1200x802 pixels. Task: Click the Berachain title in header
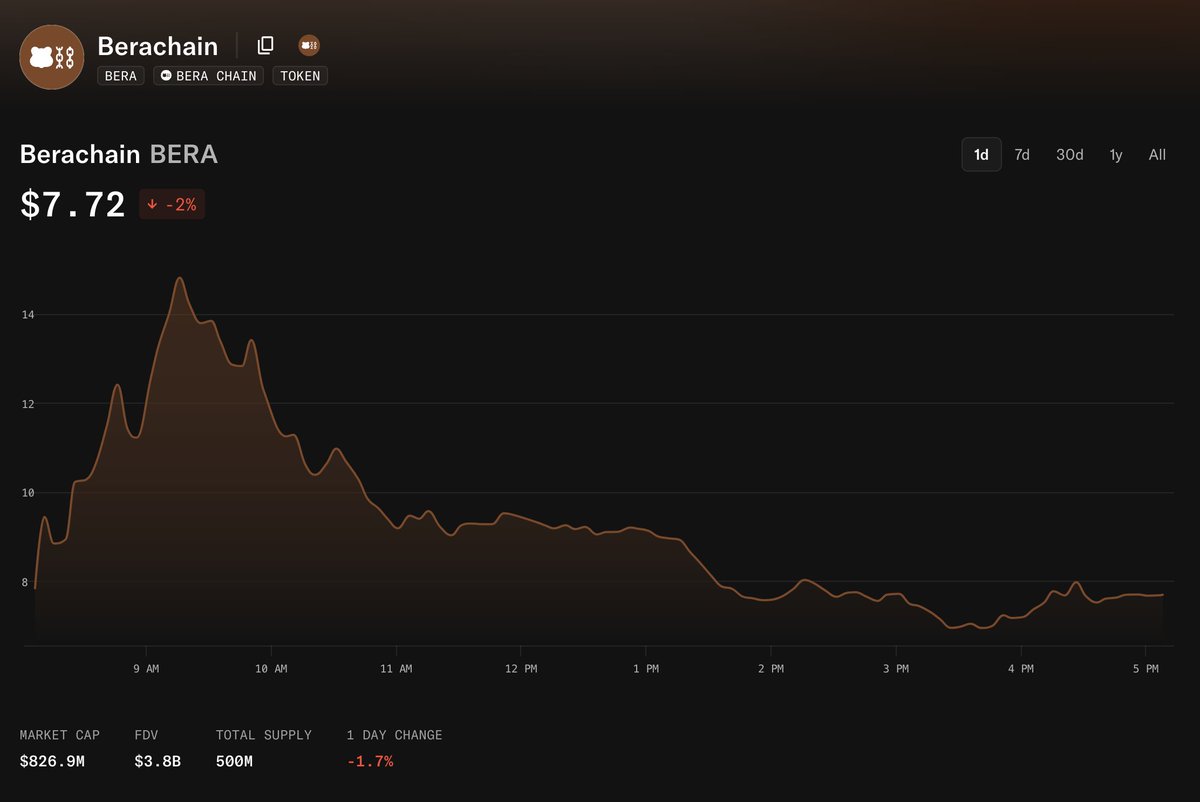(158, 45)
